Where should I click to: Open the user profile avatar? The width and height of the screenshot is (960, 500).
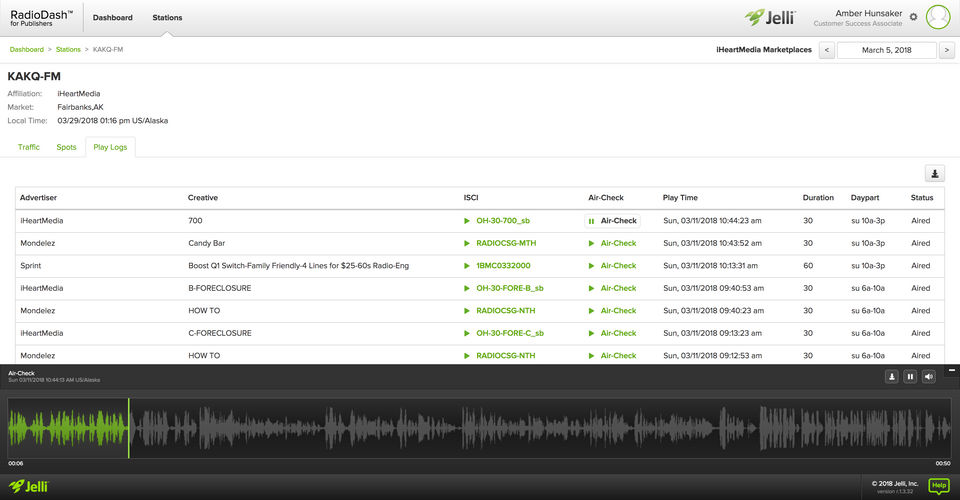pyautogui.click(x=938, y=17)
